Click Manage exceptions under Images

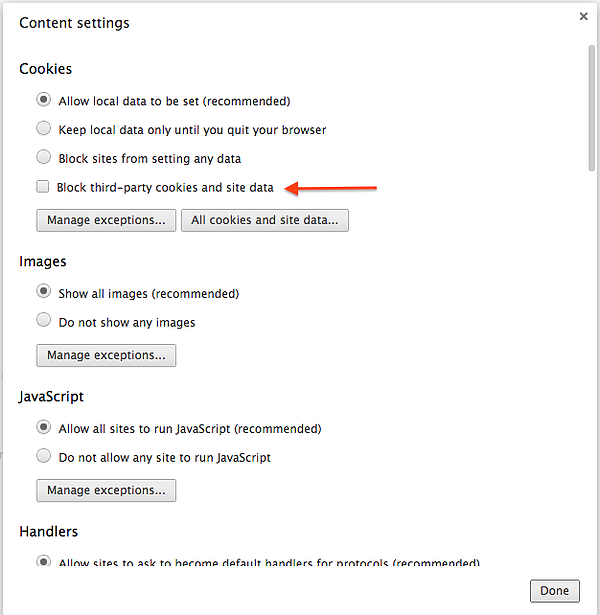point(106,355)
